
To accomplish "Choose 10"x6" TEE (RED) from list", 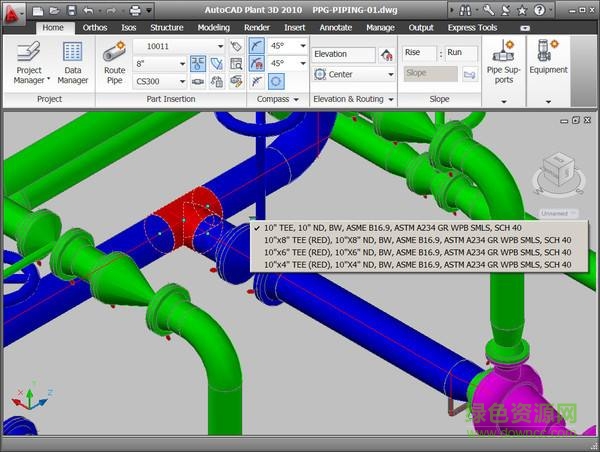I will tap(416, 253).
